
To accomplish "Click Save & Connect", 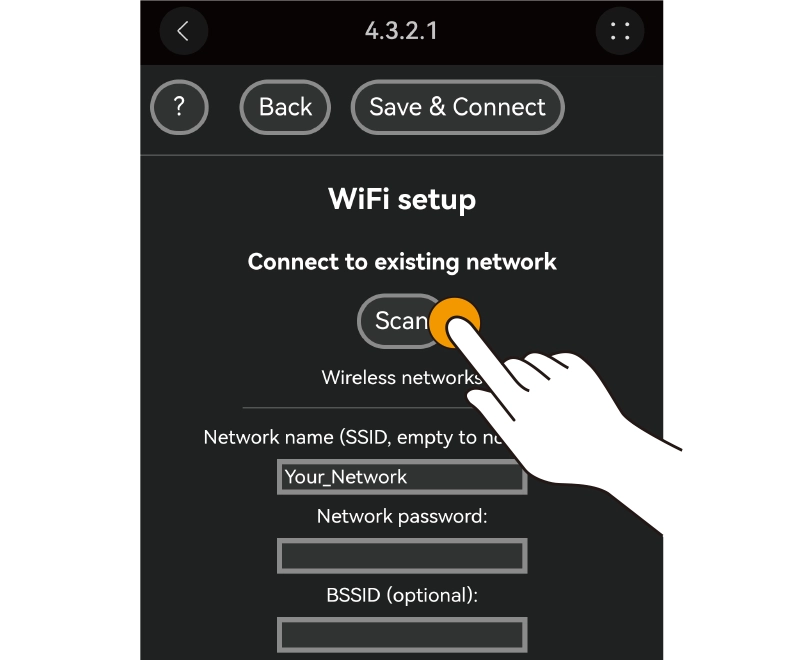I will [x=458, y=107].
